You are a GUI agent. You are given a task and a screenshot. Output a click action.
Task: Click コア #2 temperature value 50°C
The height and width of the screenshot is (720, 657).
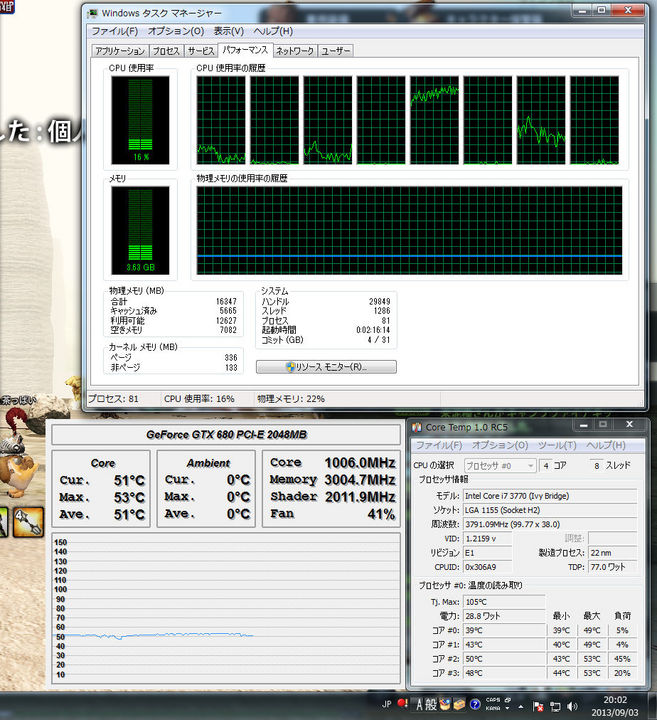coord(504,659)
